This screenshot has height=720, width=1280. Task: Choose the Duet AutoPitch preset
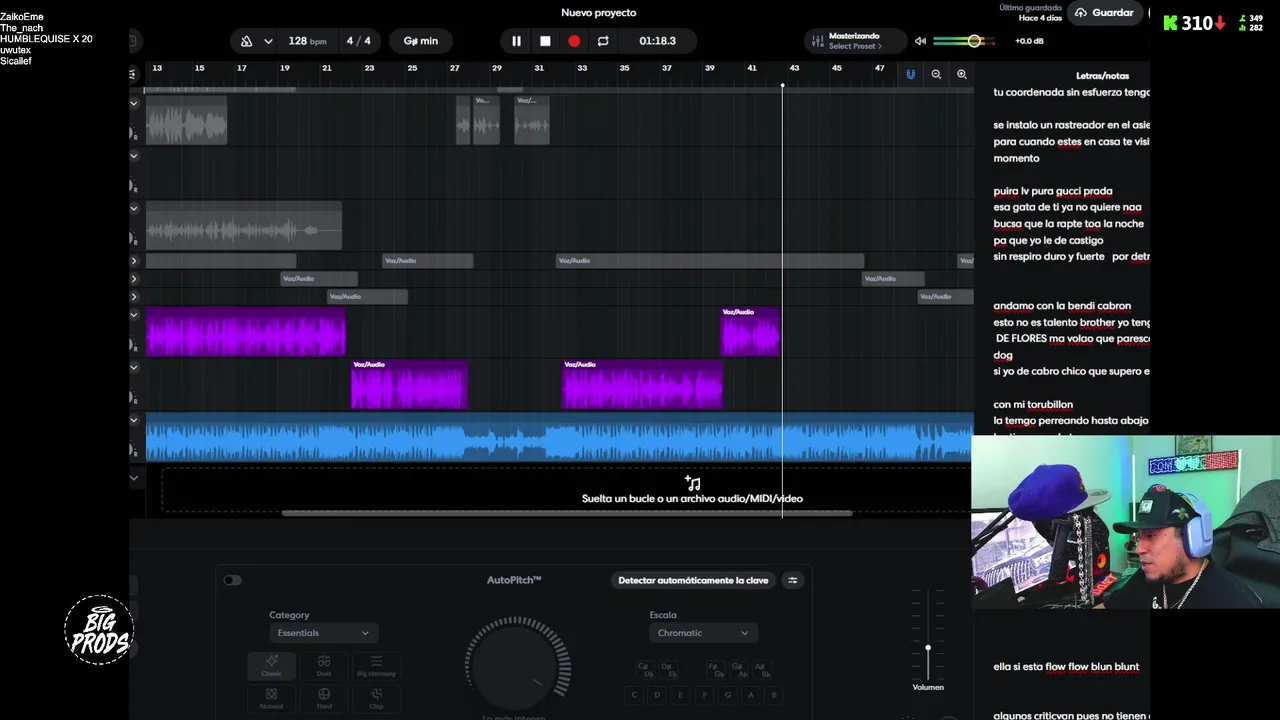click(324, 665)
